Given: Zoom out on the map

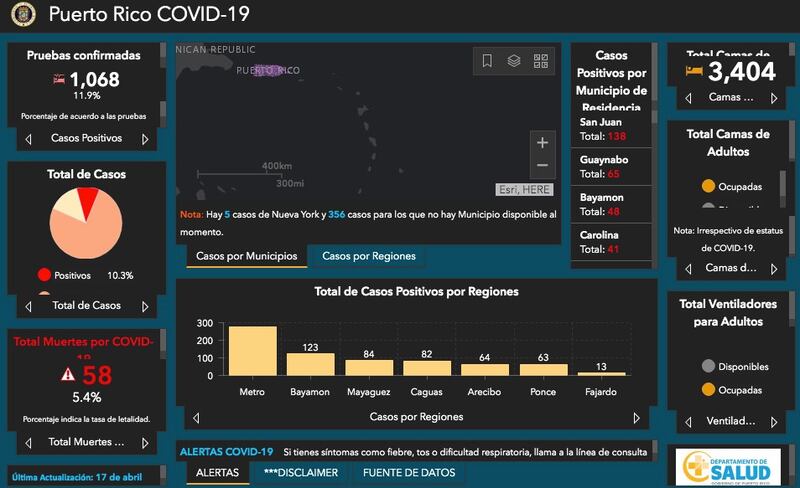Looking at the screenshot, I should 542,165.
